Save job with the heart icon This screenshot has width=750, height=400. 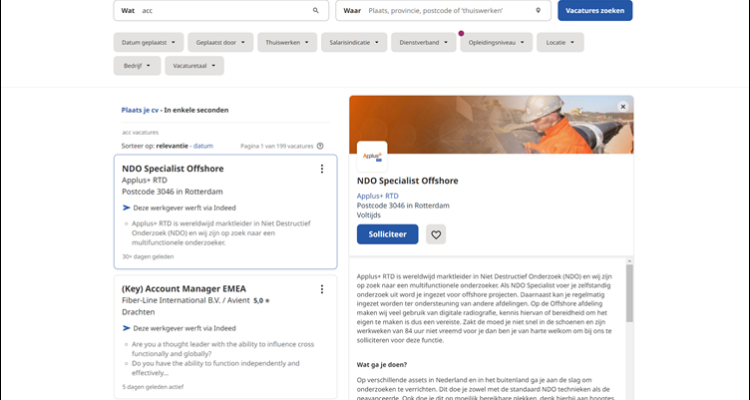coord(435,234)
